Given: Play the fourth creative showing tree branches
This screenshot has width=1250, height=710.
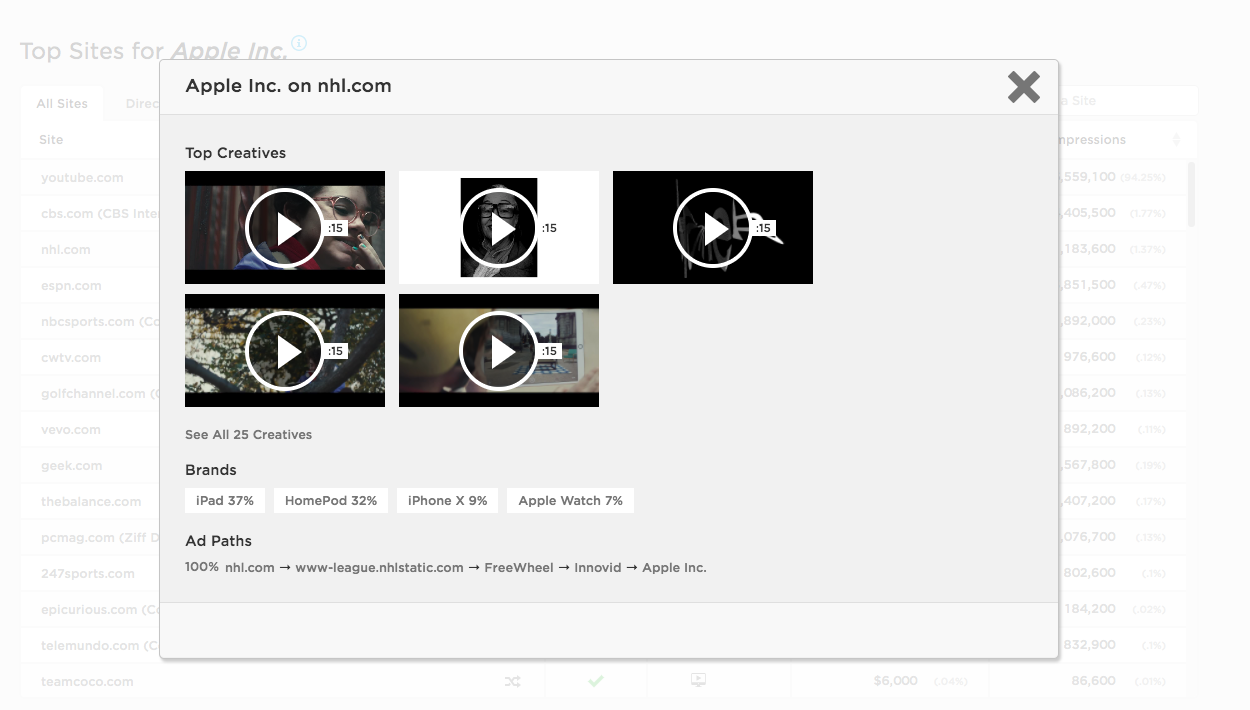Looking at the screenshot, I should pyautogui.click(x=285, y=351).
